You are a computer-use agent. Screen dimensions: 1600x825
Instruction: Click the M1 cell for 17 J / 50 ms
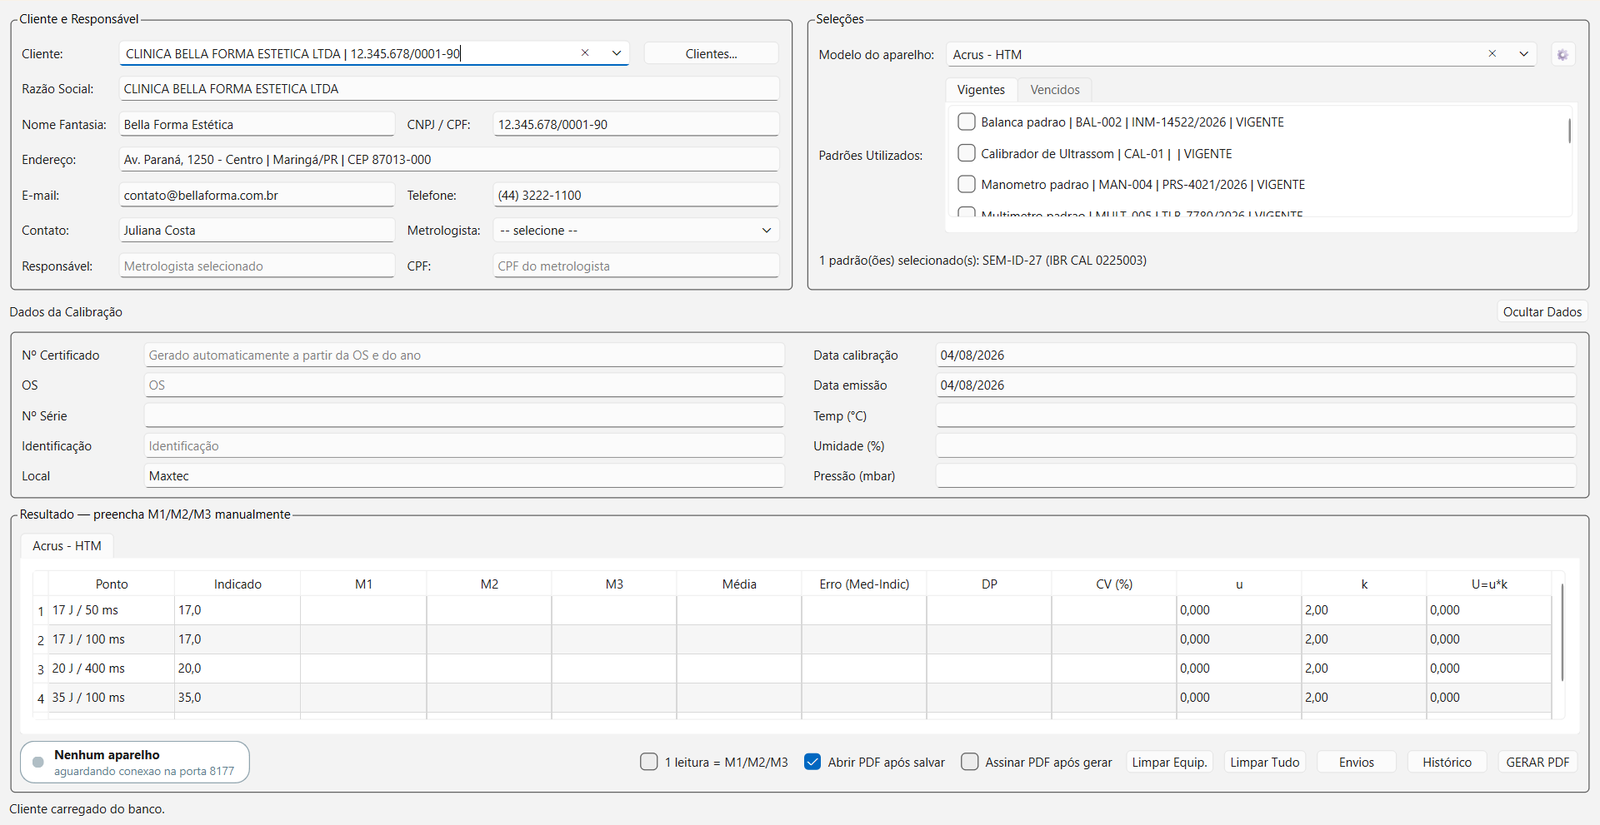coord(363,610)
